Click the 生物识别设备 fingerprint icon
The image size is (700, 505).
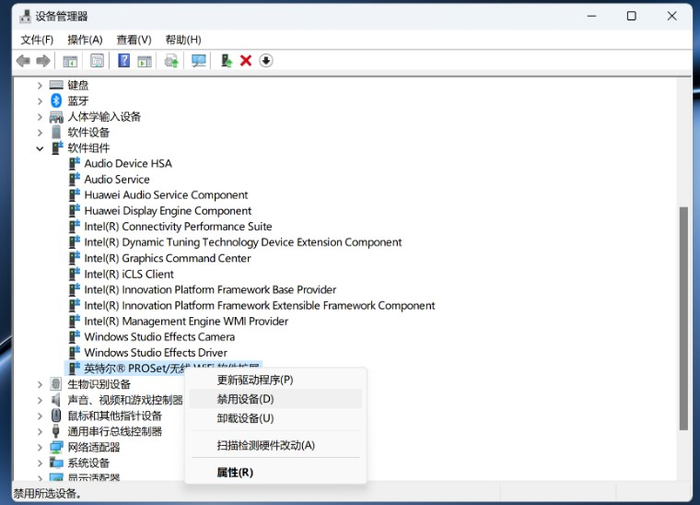56,384
